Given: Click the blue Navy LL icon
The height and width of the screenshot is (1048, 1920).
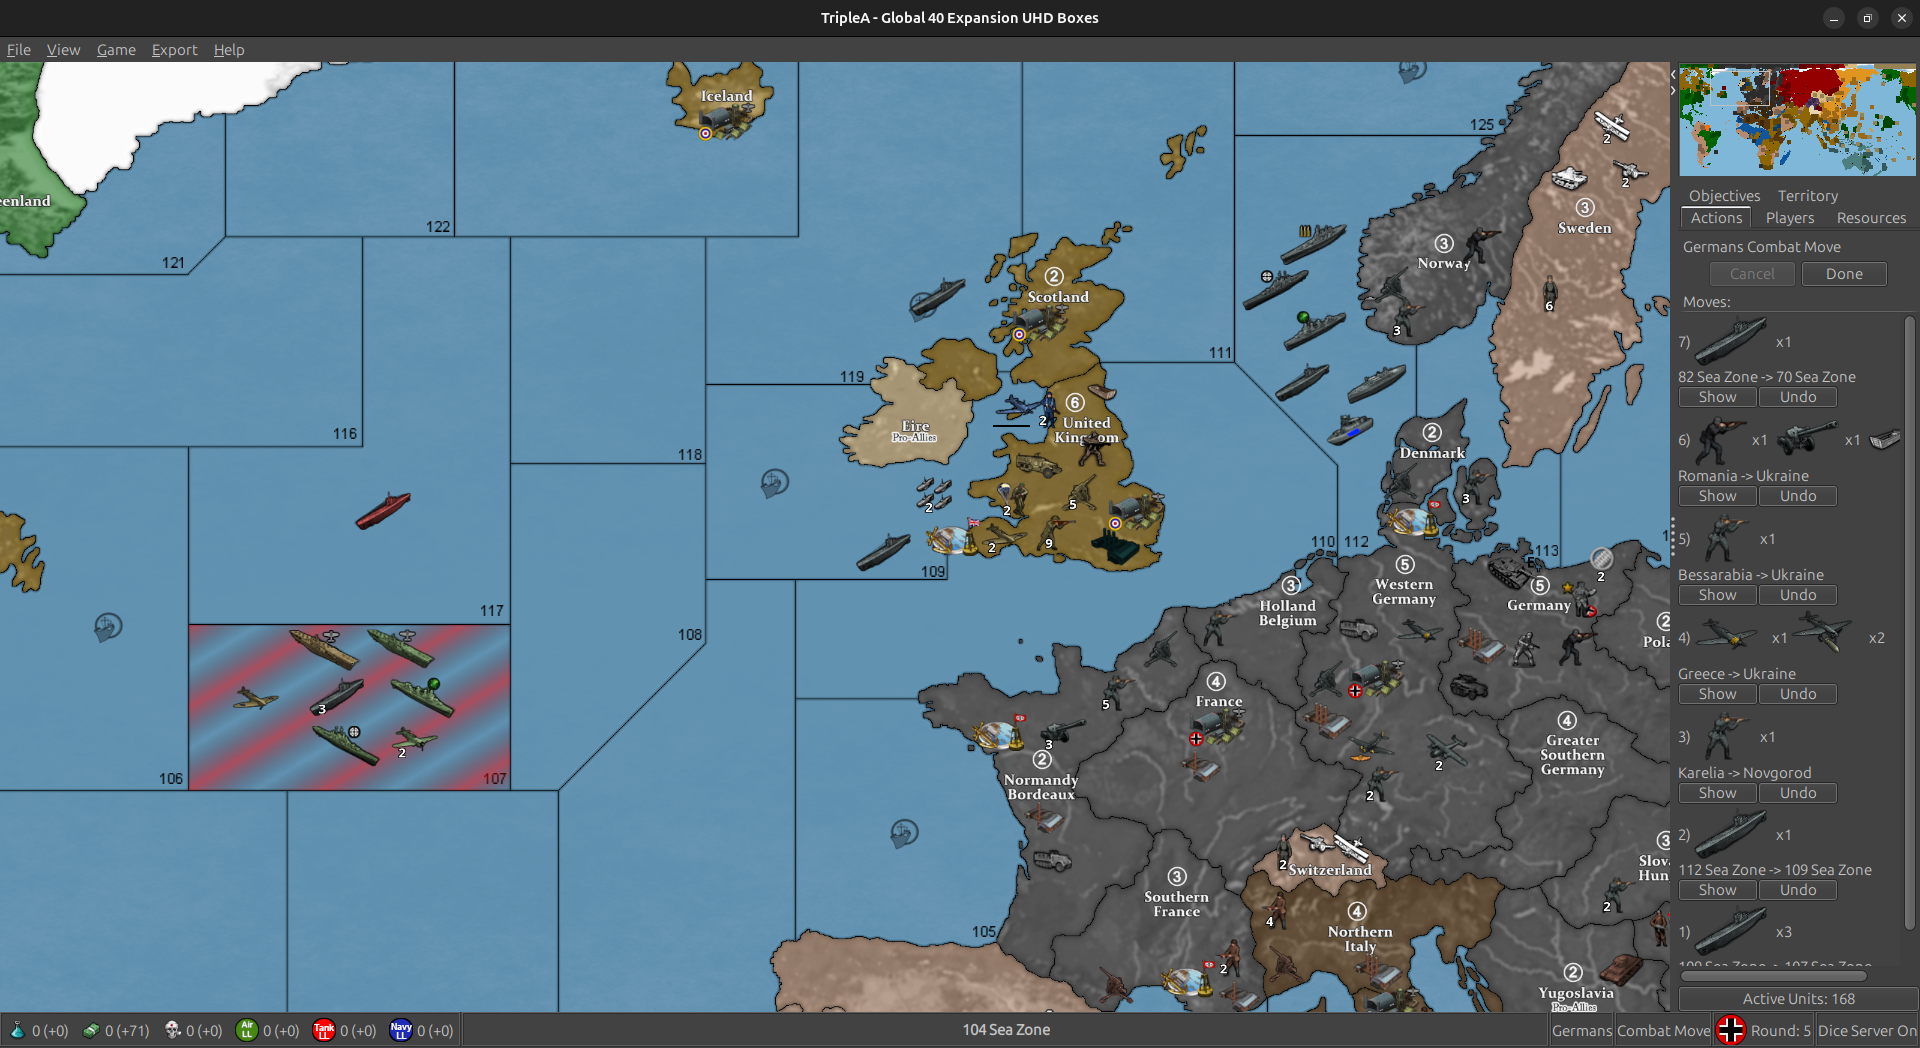Looking at the screenshot, I should click(400, 1030).
